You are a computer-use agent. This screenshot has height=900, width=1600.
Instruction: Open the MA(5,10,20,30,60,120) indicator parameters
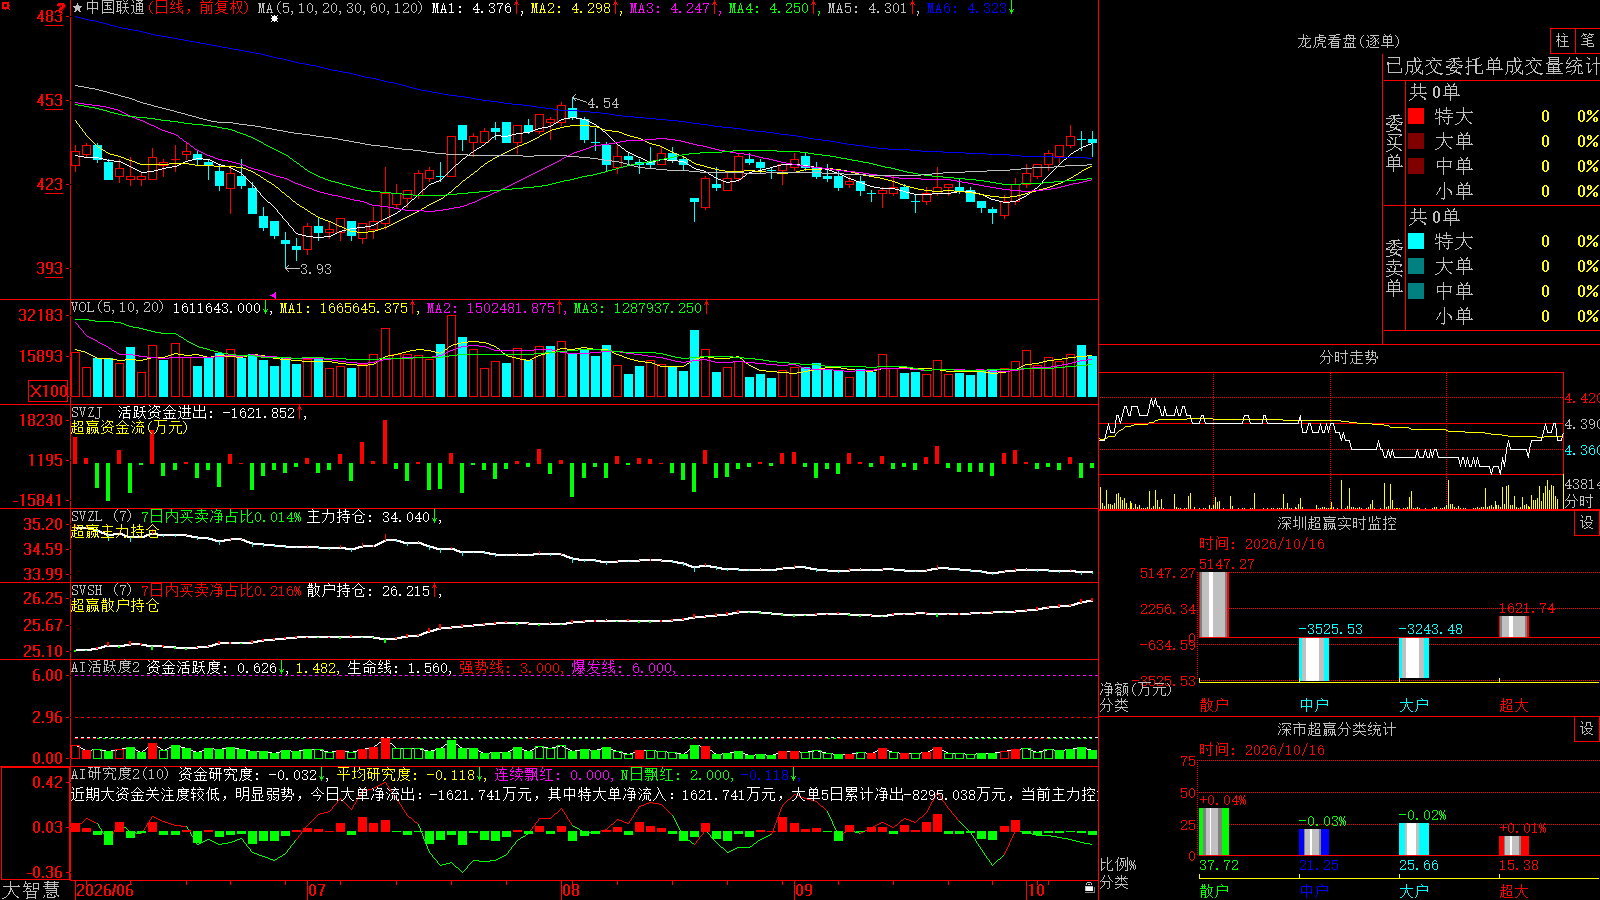click(340, 8)
